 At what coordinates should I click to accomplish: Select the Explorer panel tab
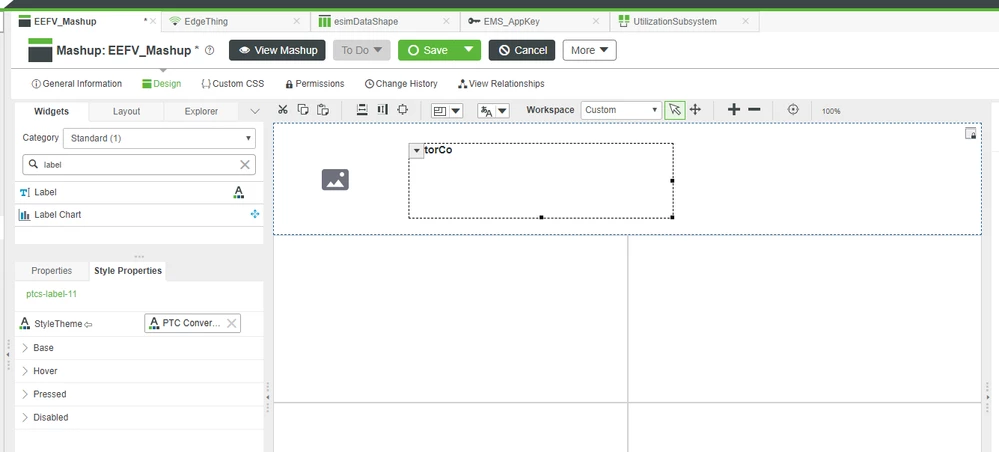coord(201,111)
